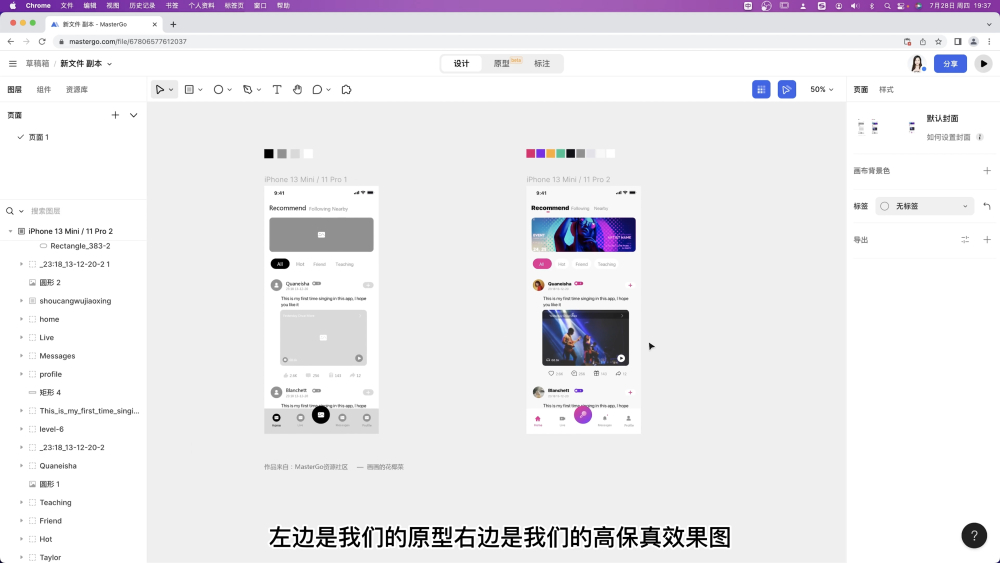The height and width of the screenshot is (563, 1000).
Task: Expand the Messages layer group
Action: (x=21, y=356)
